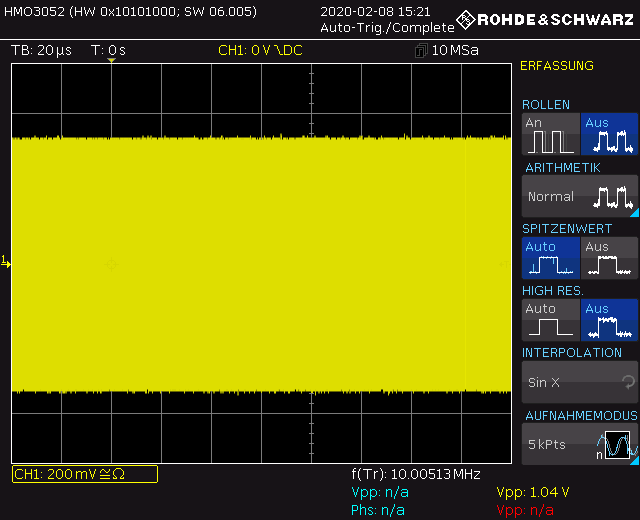Enable High Res. Auto mode

[550, 320]
